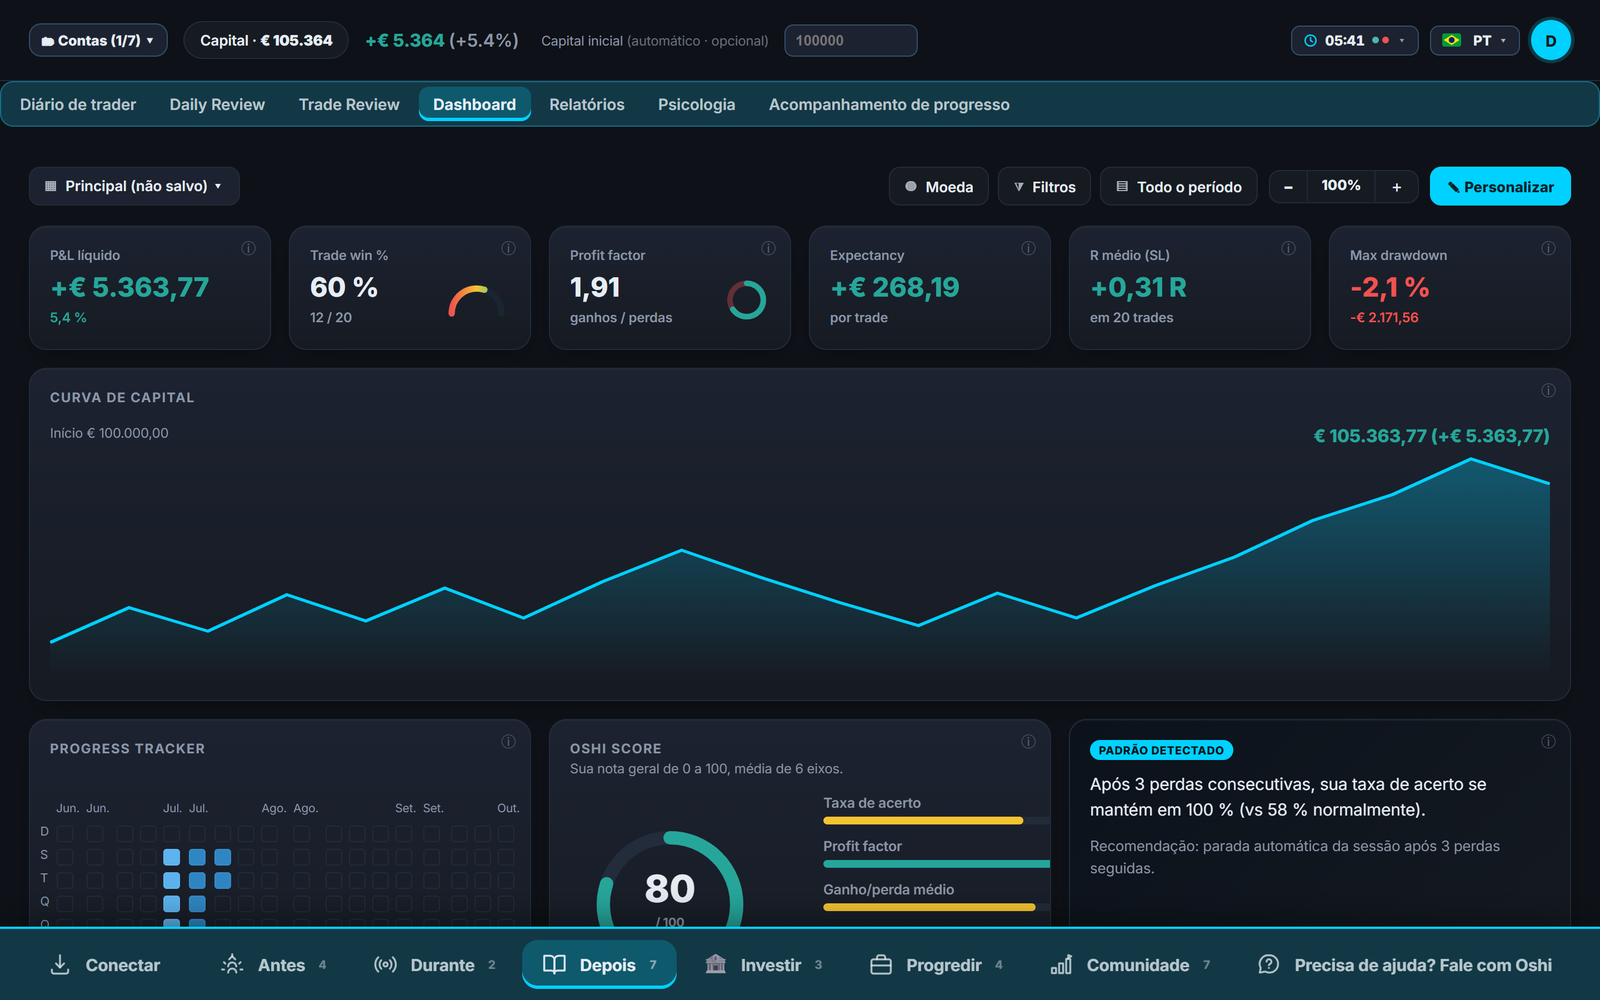Open the Todo o período range selector
The image size is (1600, 1000).
click(1179, 187)
